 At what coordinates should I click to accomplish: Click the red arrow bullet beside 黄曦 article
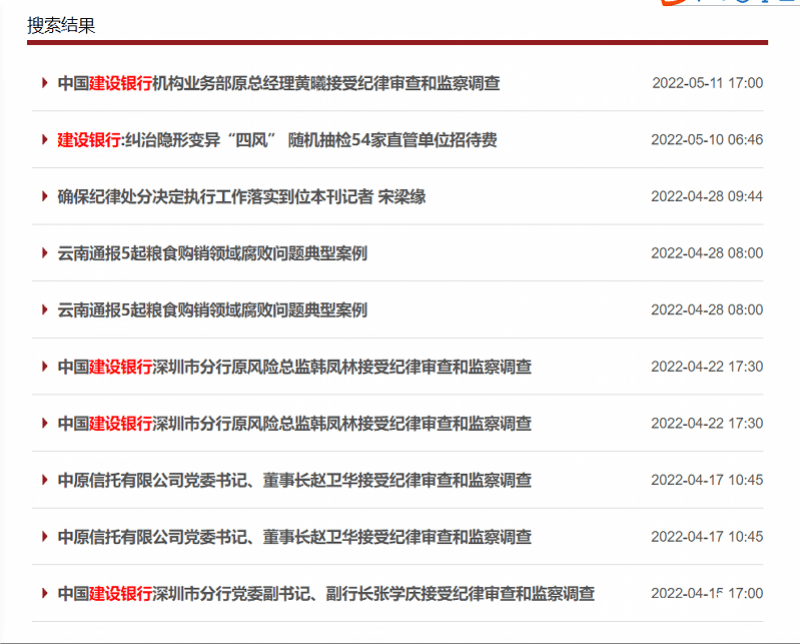pyautogui.click(x=45, y=83)
